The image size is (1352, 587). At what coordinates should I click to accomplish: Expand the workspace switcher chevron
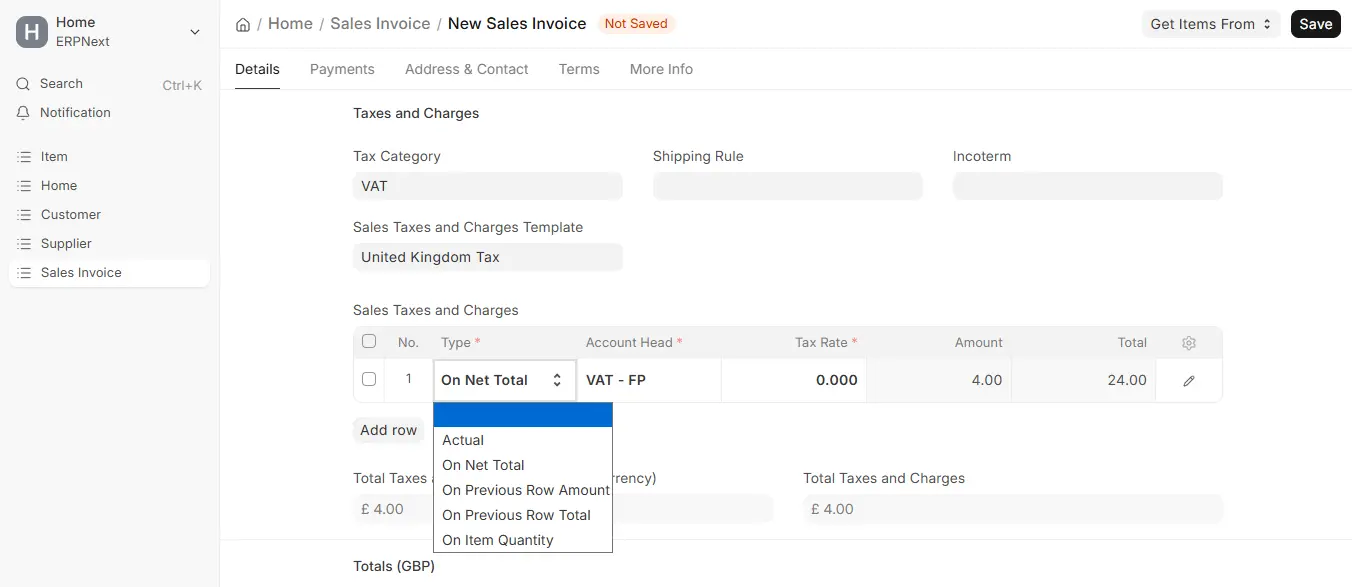tap(195, 32)
